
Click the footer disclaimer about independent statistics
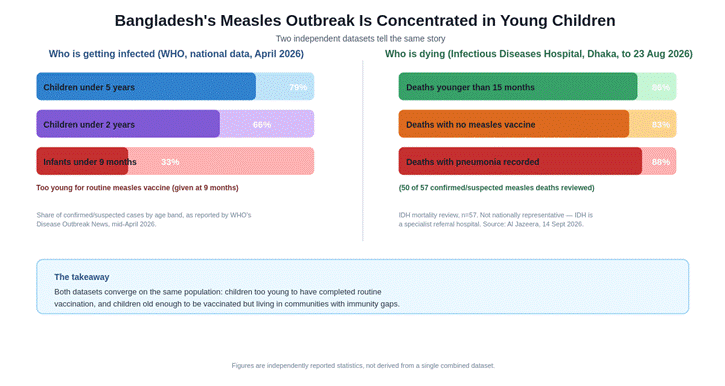363,366
